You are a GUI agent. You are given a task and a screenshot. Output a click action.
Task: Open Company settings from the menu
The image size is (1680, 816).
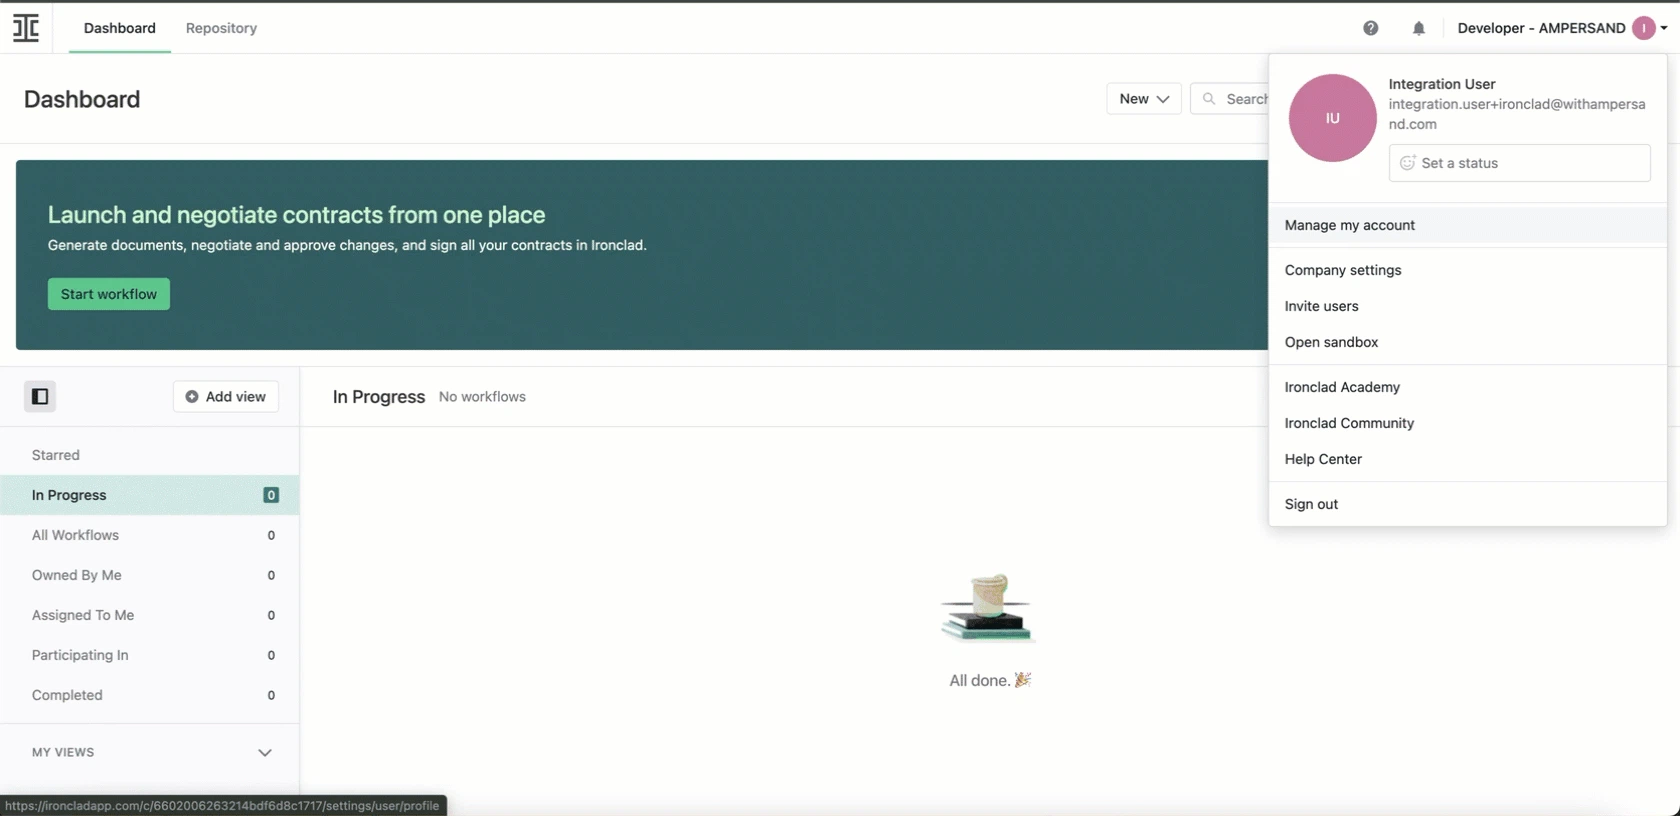click(x=1467, y=270)
